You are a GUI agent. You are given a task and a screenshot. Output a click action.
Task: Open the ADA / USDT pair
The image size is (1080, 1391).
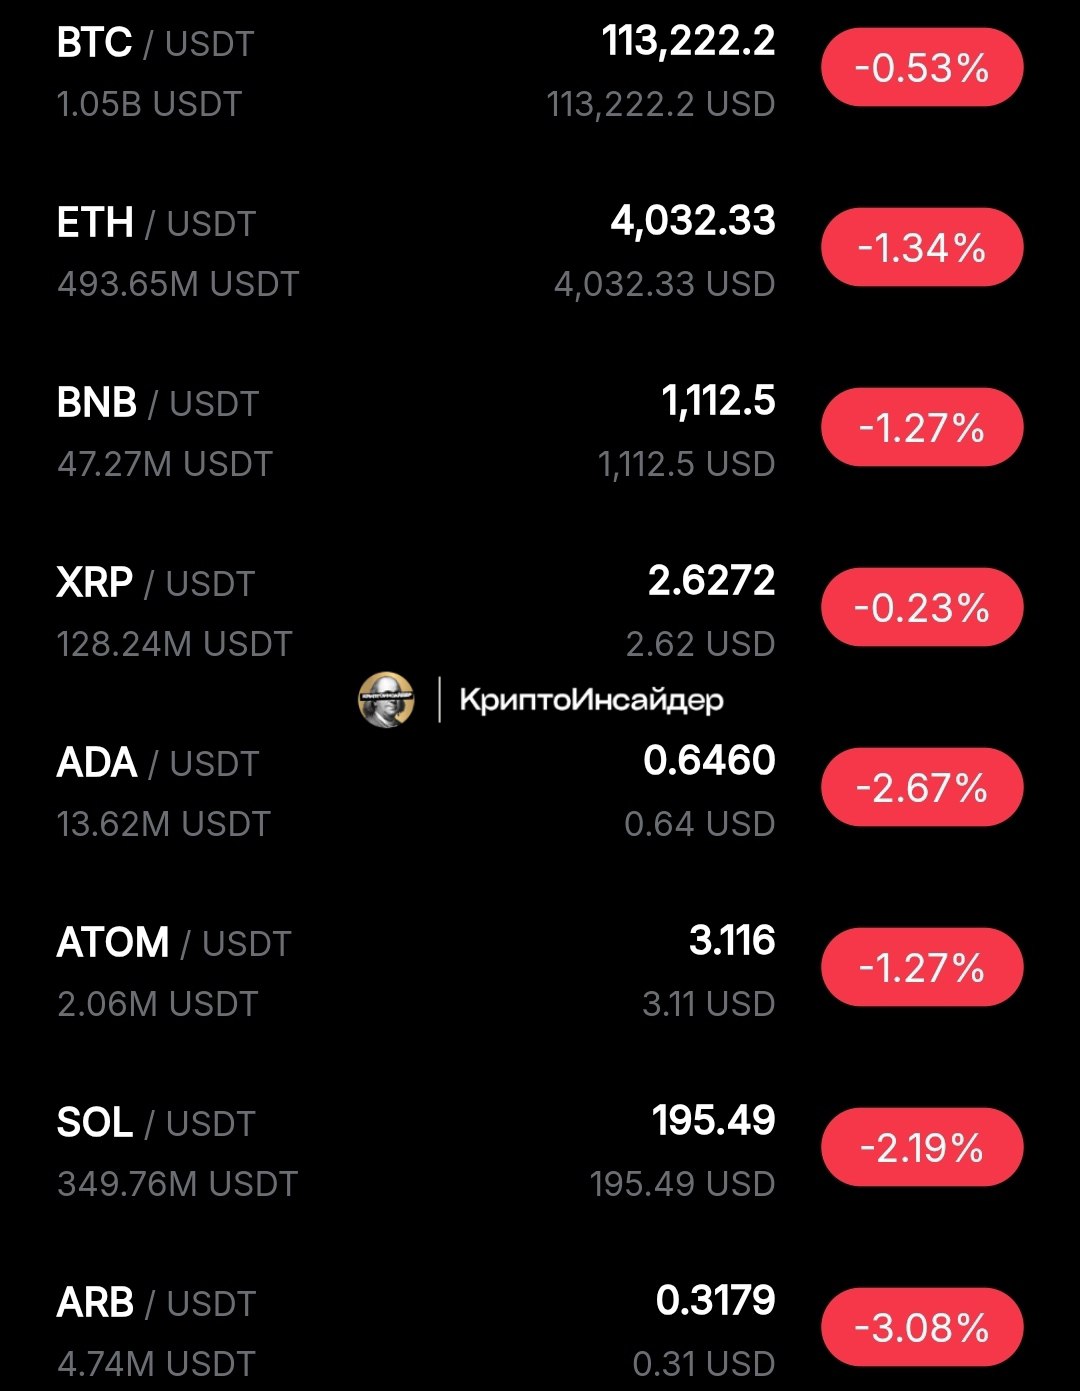point(158,763)
